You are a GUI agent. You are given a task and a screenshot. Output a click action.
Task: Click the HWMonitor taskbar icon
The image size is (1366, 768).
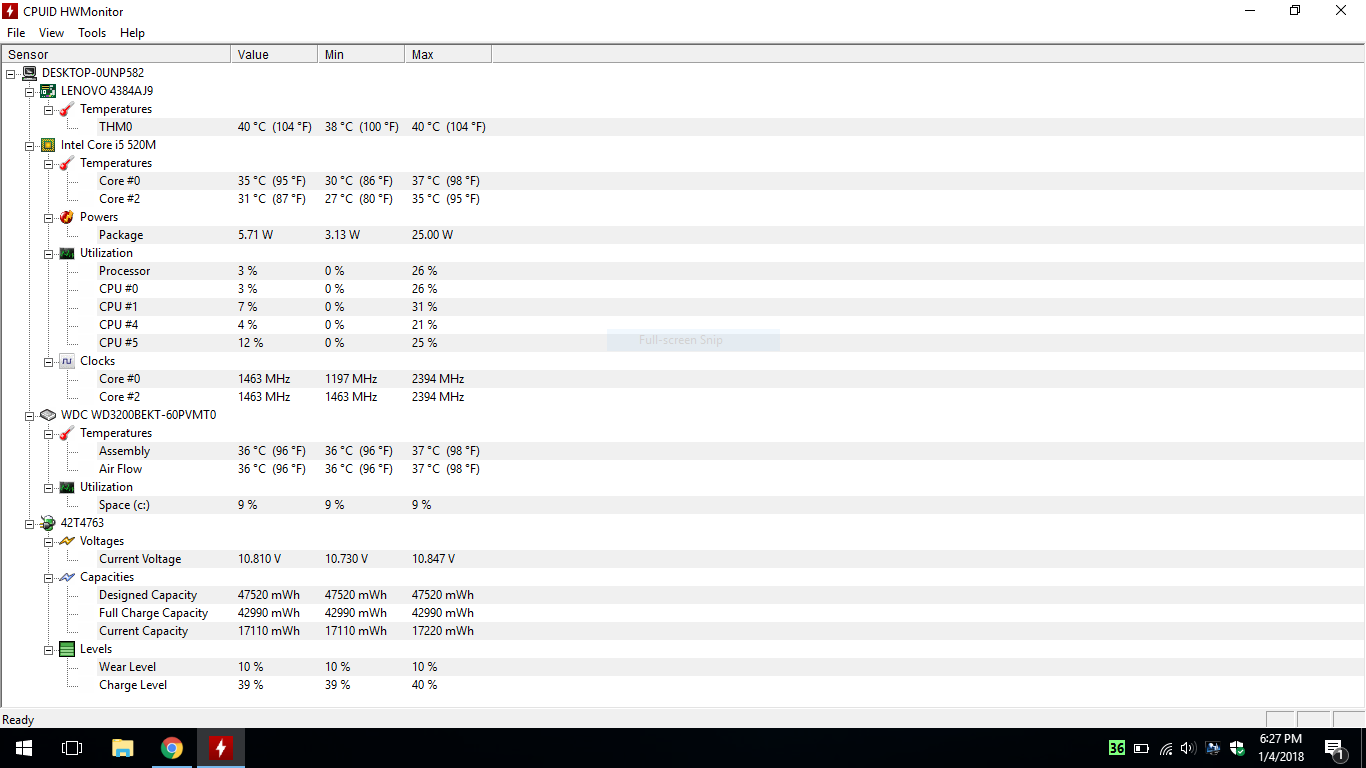click(220, 748)
